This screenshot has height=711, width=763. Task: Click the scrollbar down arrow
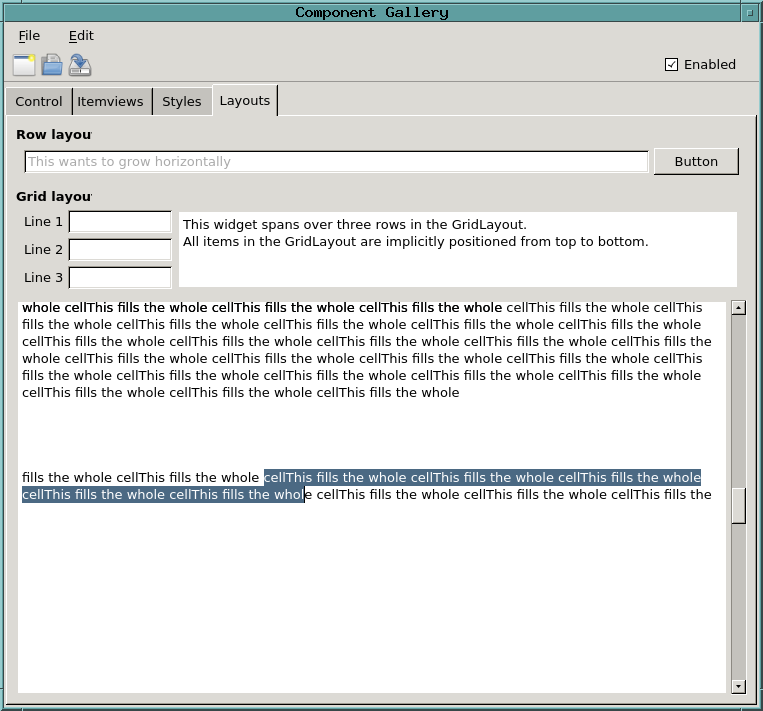pos(739,687)
